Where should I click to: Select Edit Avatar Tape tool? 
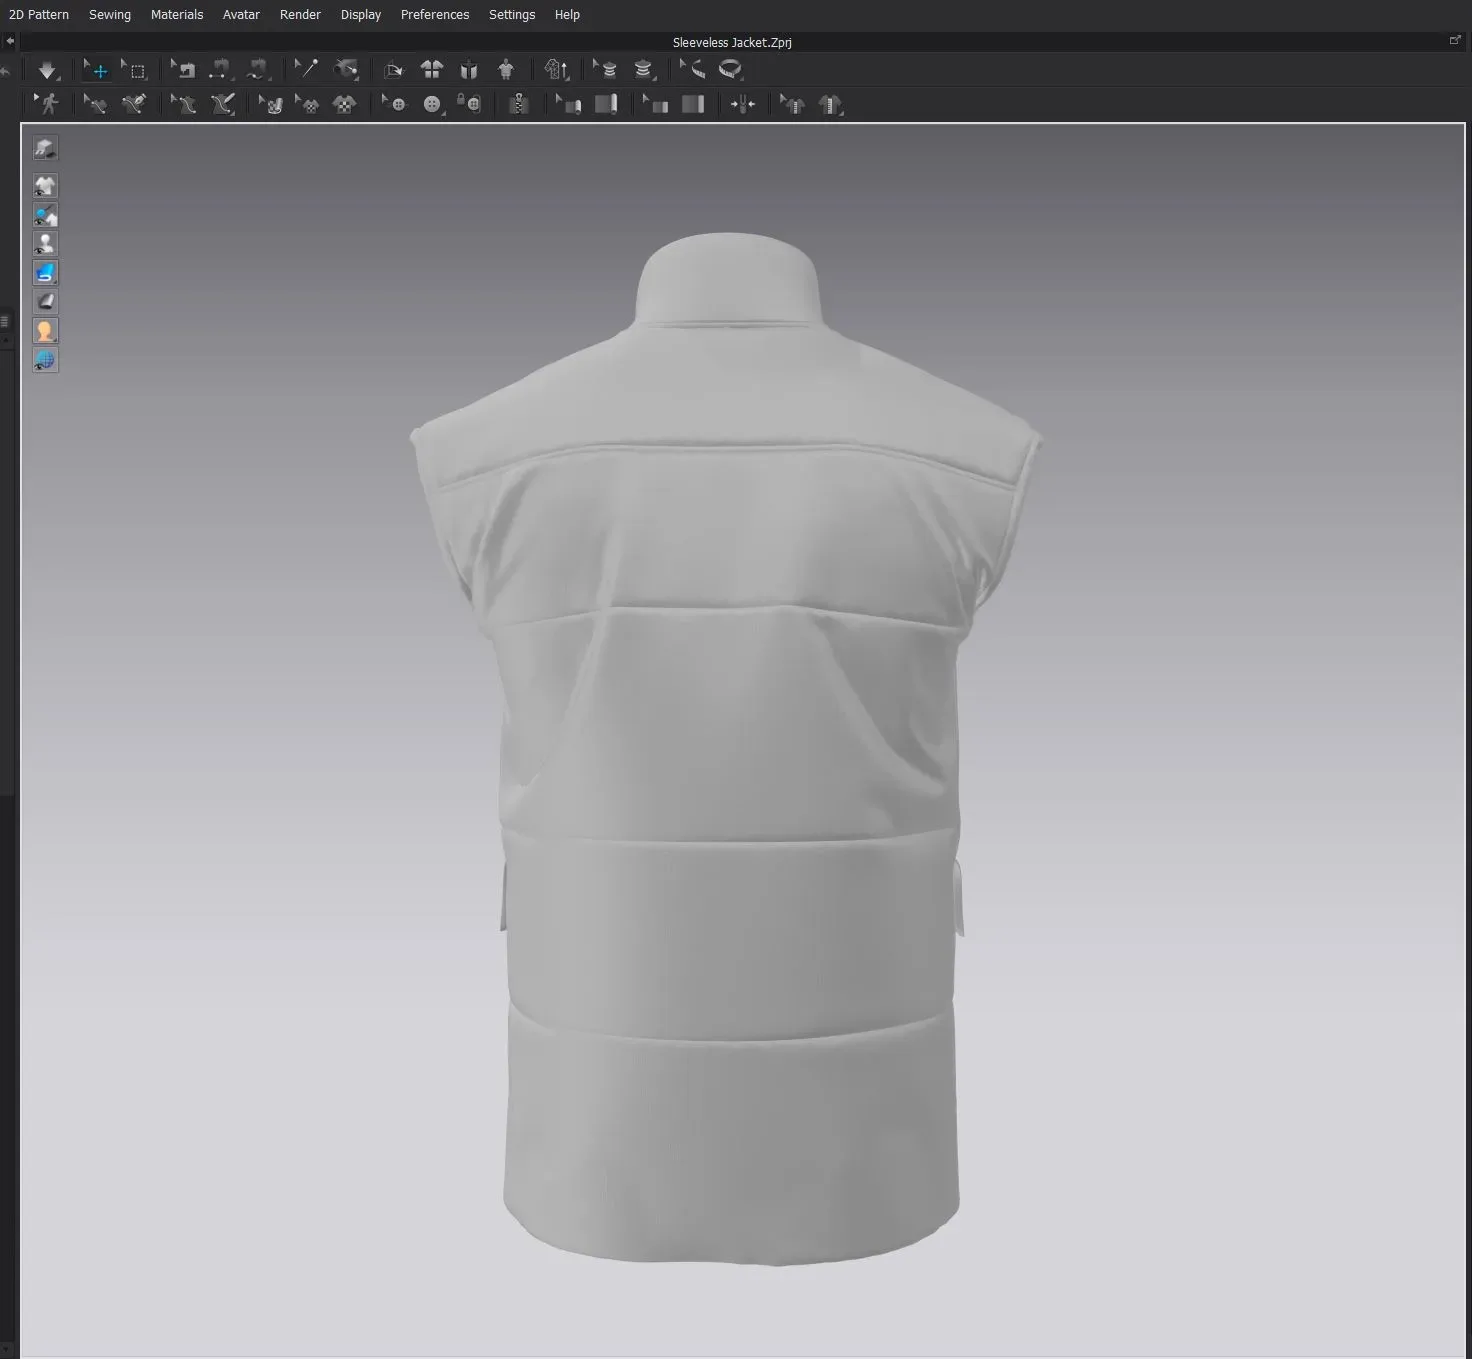605,70
